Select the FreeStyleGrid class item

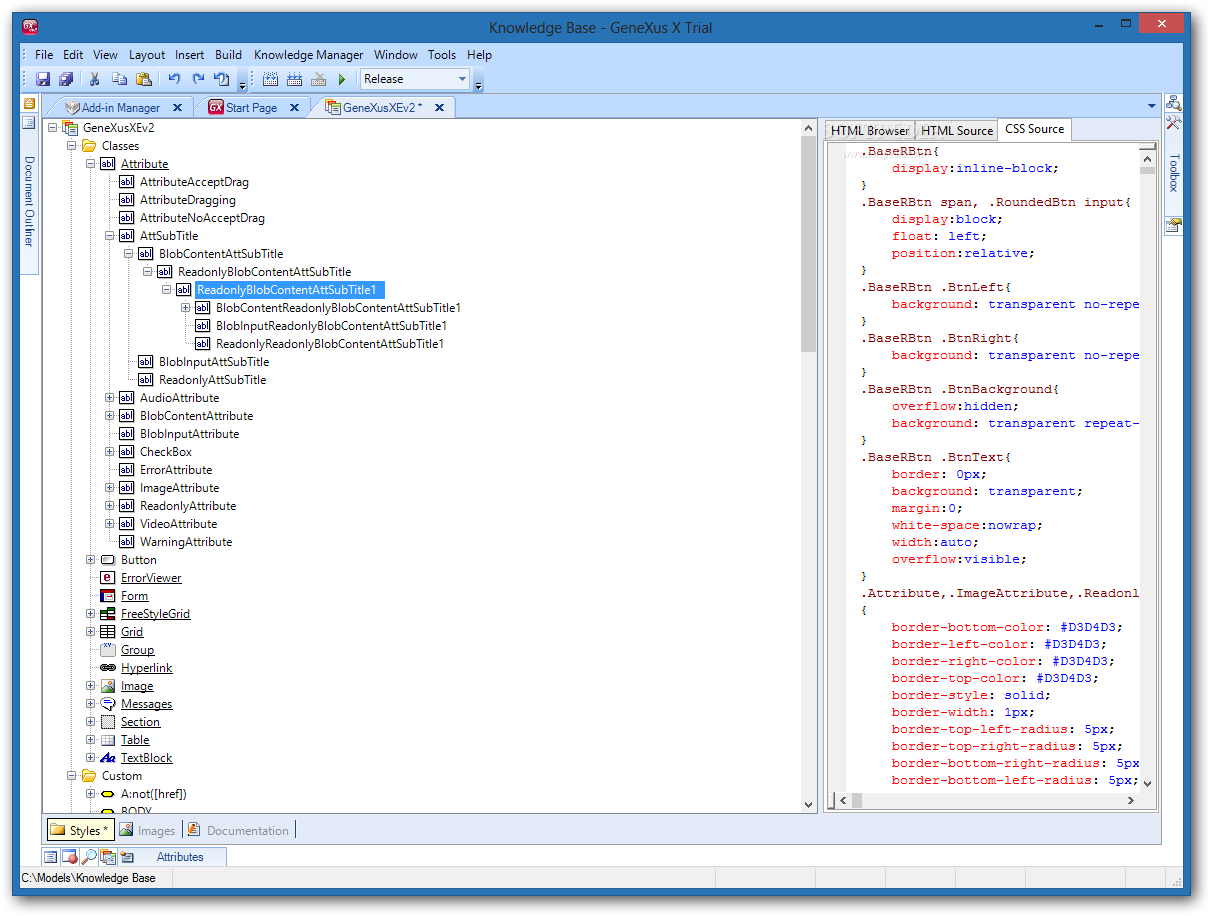[x=155, y=614]
